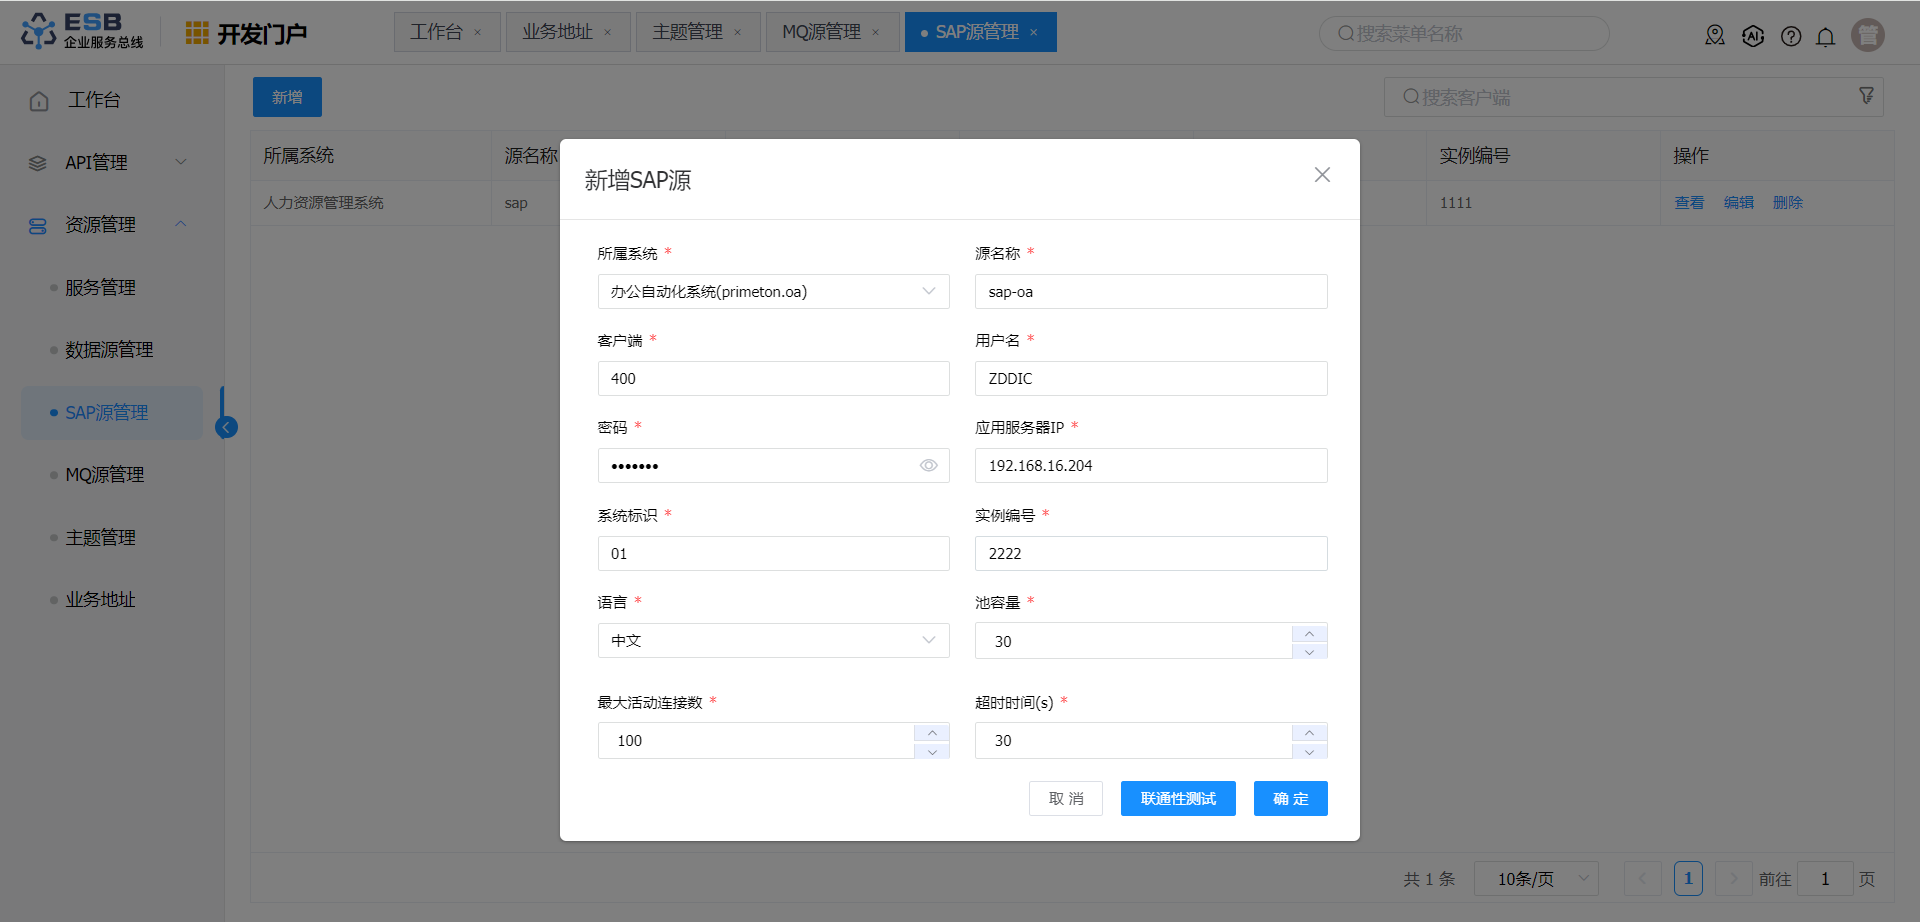The image size is (1920, 922).
Task: Collapse sidebar using the blue arrow handle
Action: pos(227,428)
